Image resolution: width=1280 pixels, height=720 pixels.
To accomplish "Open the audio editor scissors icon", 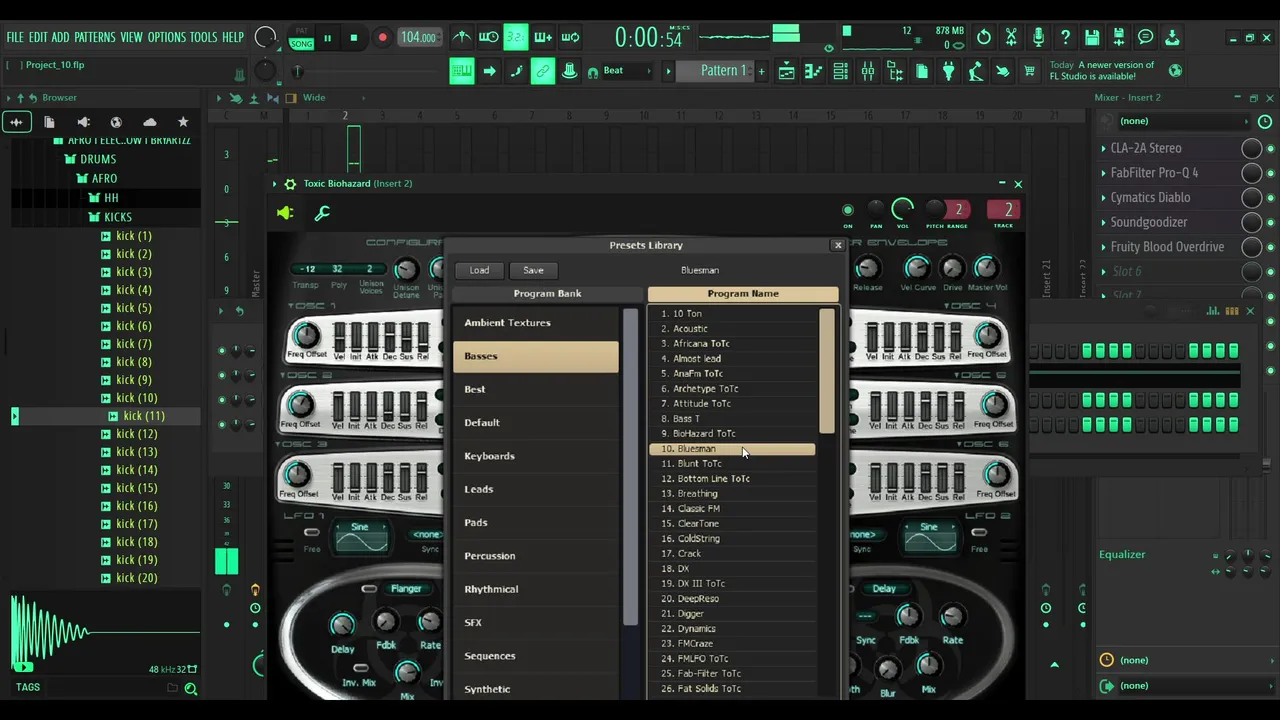I will click(x=1011, y=38).
